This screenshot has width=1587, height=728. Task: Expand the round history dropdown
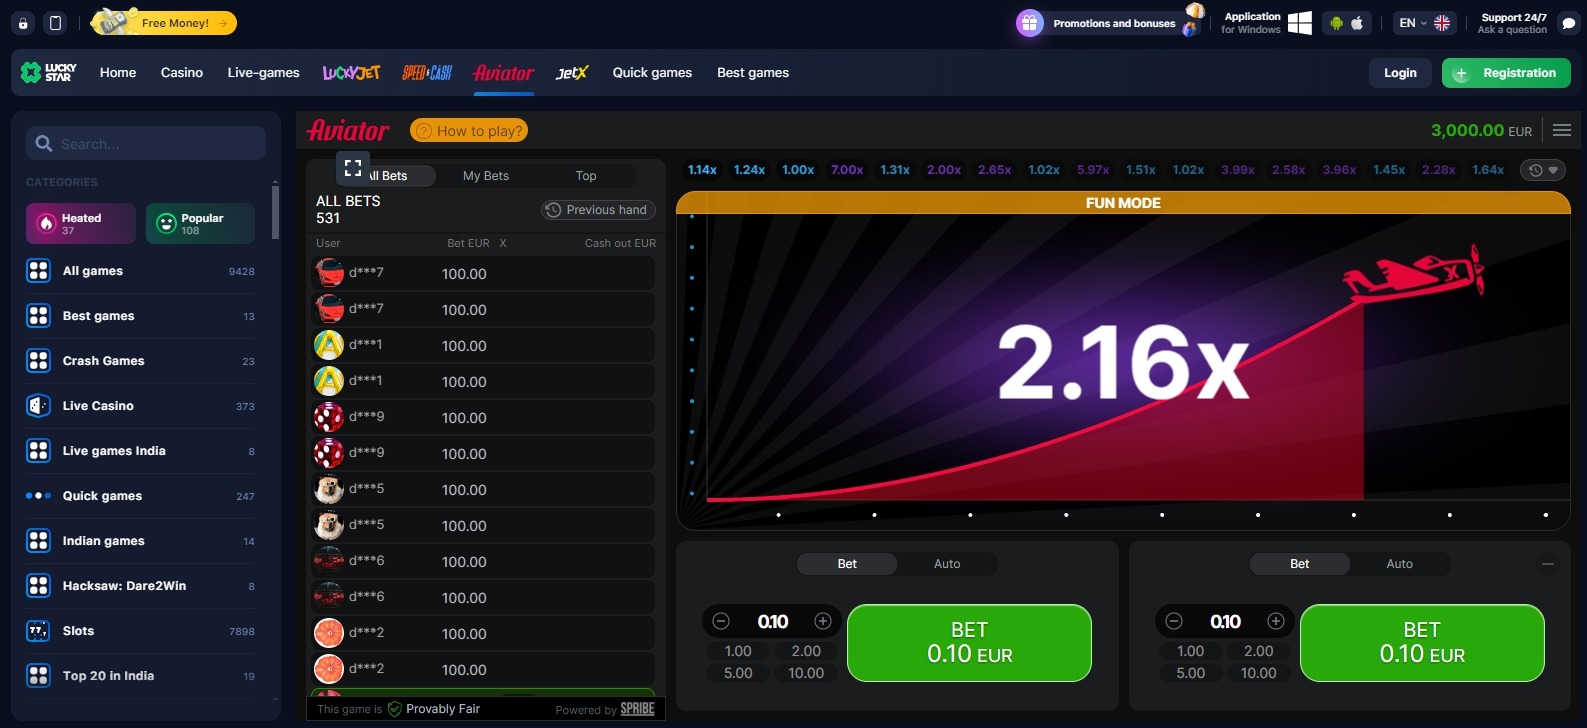(1544, 170)
